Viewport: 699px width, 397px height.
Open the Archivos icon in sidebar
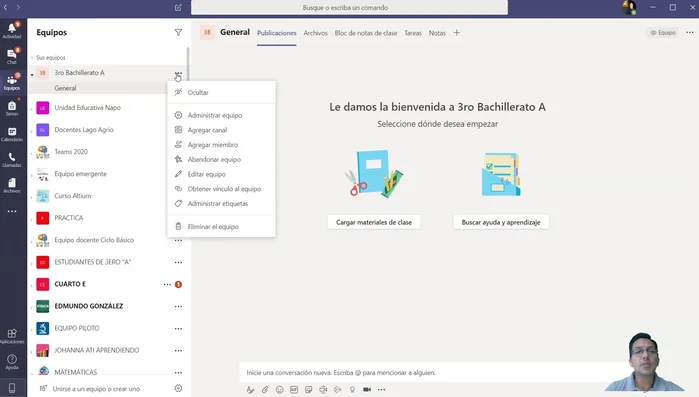tap(12, 185)
